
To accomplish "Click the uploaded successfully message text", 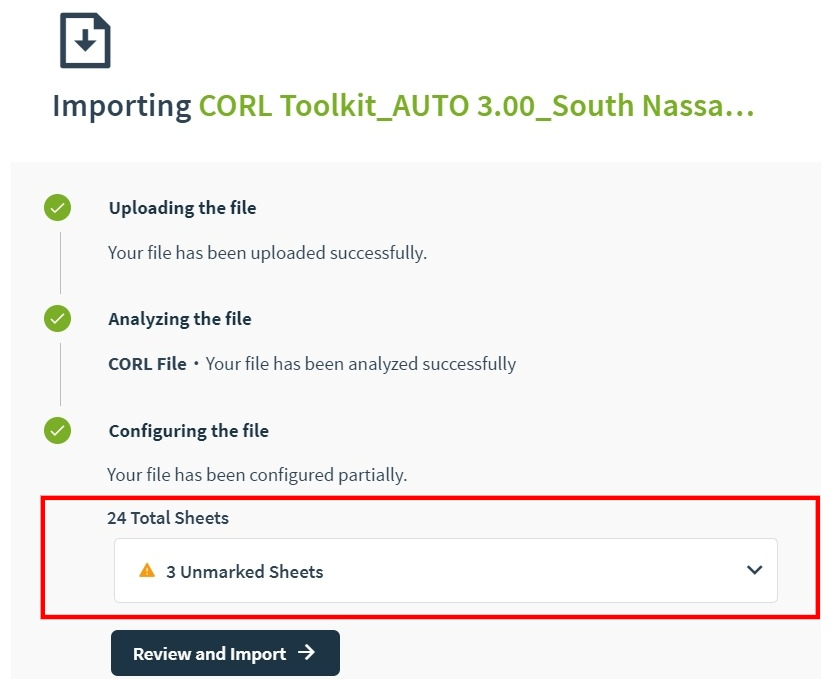I will 267,253.
